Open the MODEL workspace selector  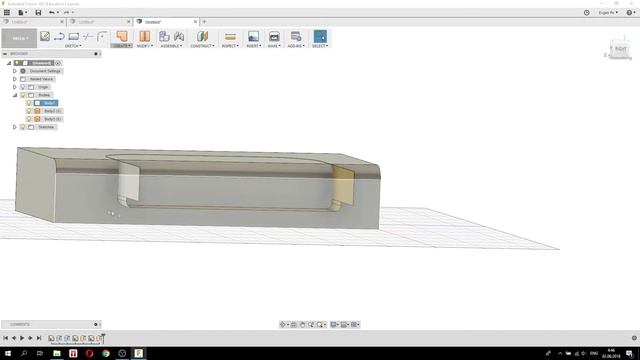(x=19, y=38)
